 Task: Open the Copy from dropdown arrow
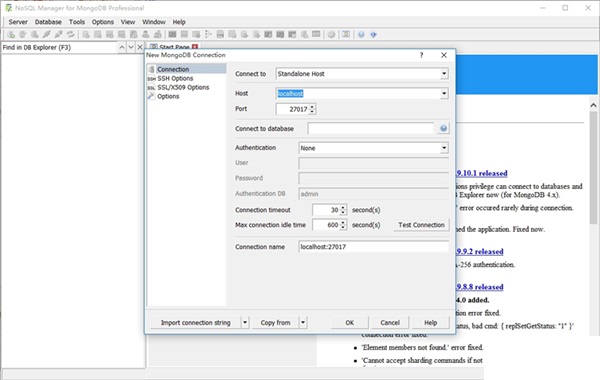[303, 323]
